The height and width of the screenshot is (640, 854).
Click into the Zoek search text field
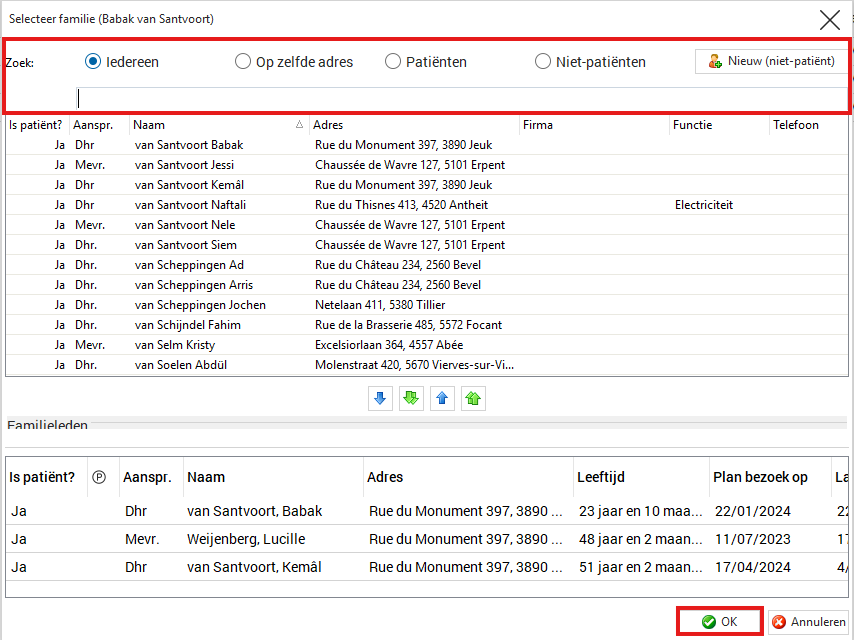pyautogui.click(x=460, y=98)
